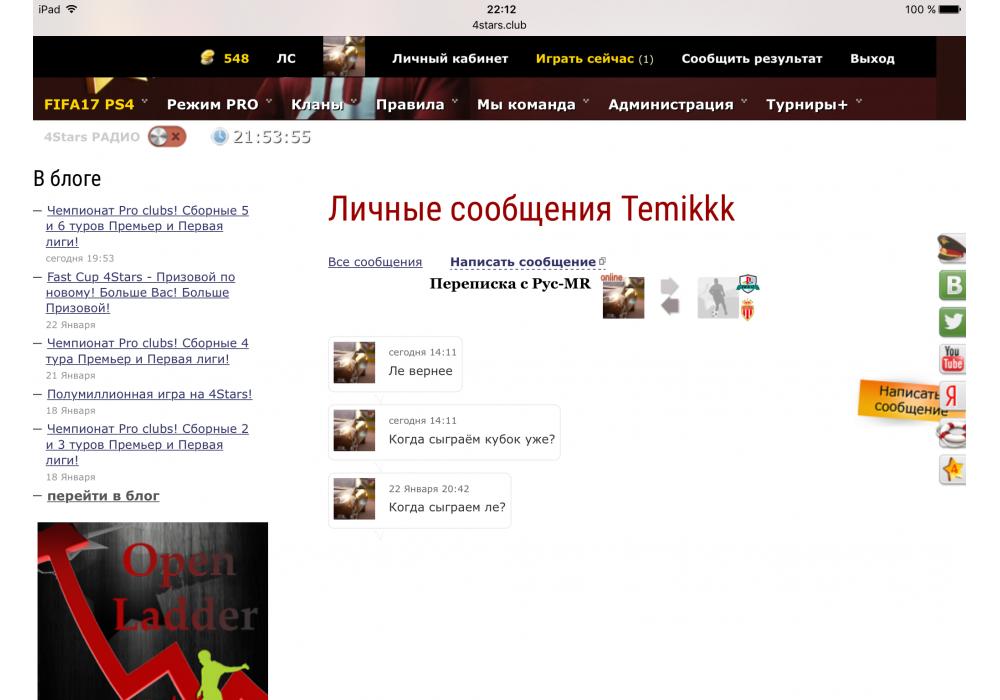Open the VK icon in right sidebar
Viewport: 1000px width, 700px height.
click(x=952, y=285)
